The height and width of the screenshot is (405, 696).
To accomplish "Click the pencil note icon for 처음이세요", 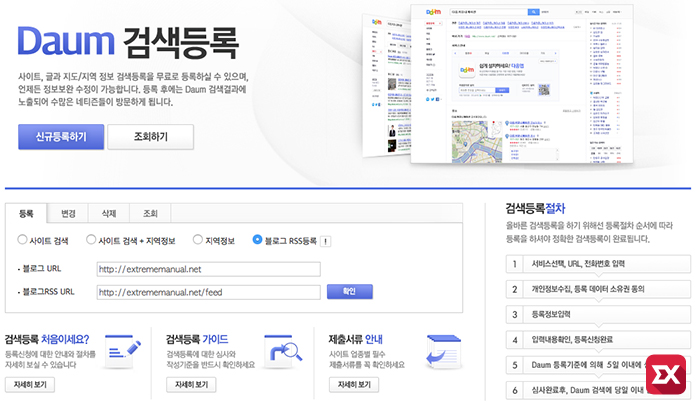I will tap(122, 352).
